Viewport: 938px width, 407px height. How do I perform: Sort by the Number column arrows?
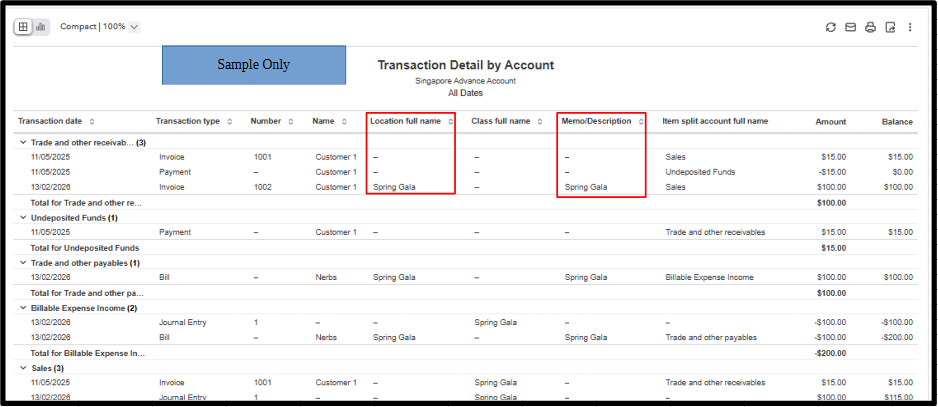point(291,122)
